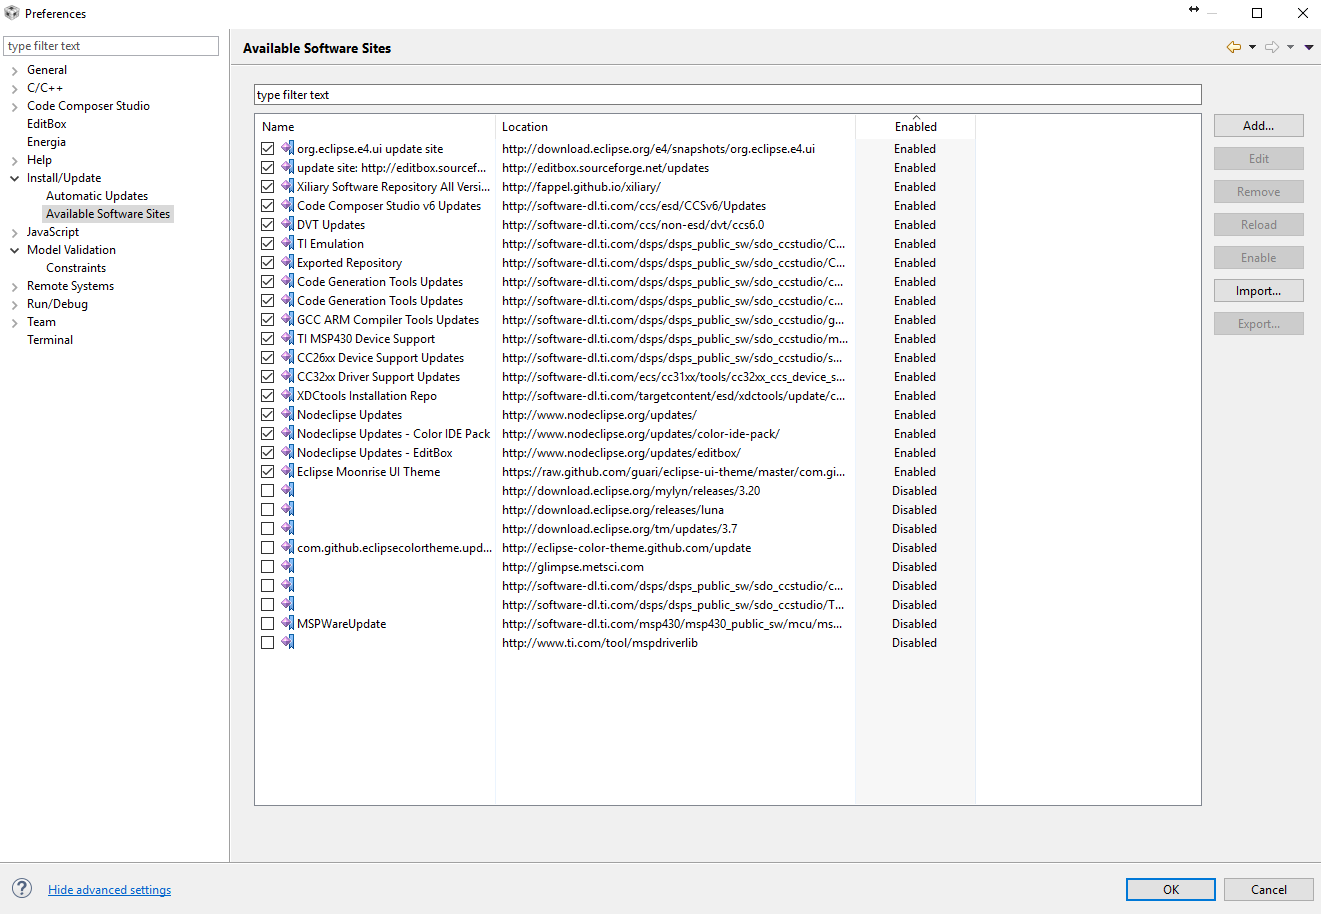The height and width of the screenshot is (914, 1321).
Task: Click the DVT Updates site icon
Action: [x=287, y=224]
